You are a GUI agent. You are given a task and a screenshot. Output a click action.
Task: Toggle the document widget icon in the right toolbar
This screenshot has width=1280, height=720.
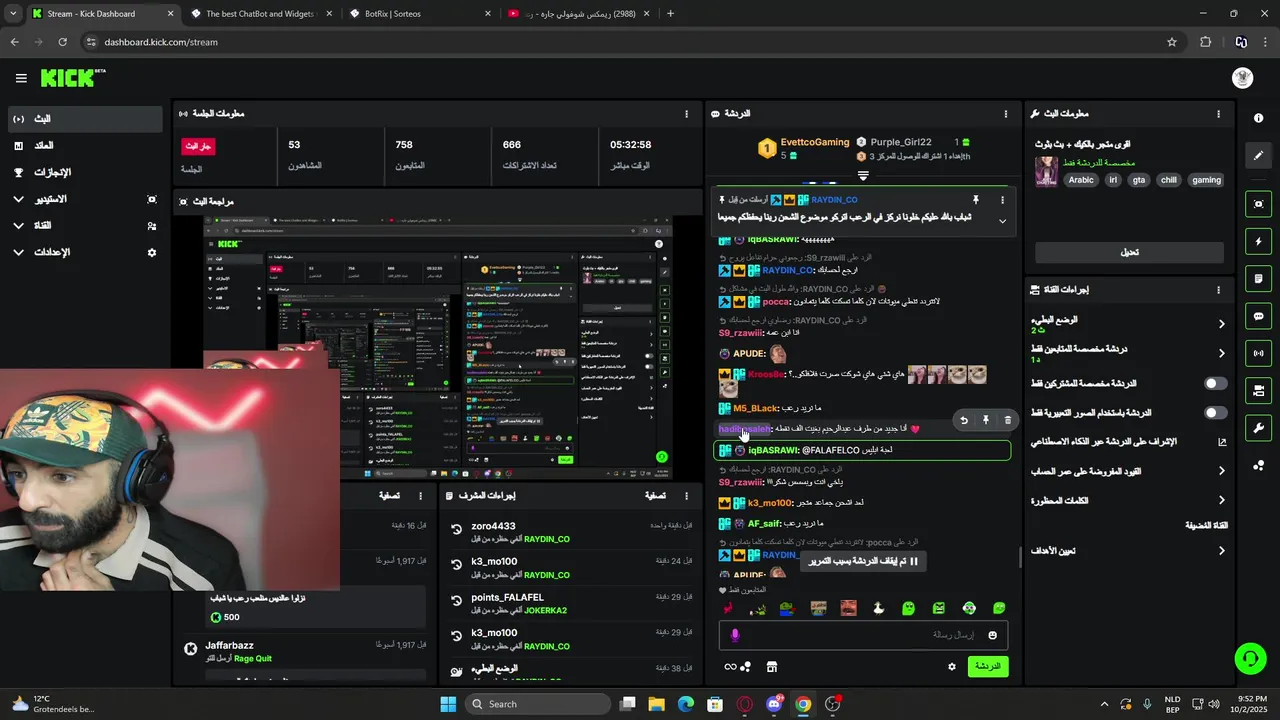(1258, 278)
